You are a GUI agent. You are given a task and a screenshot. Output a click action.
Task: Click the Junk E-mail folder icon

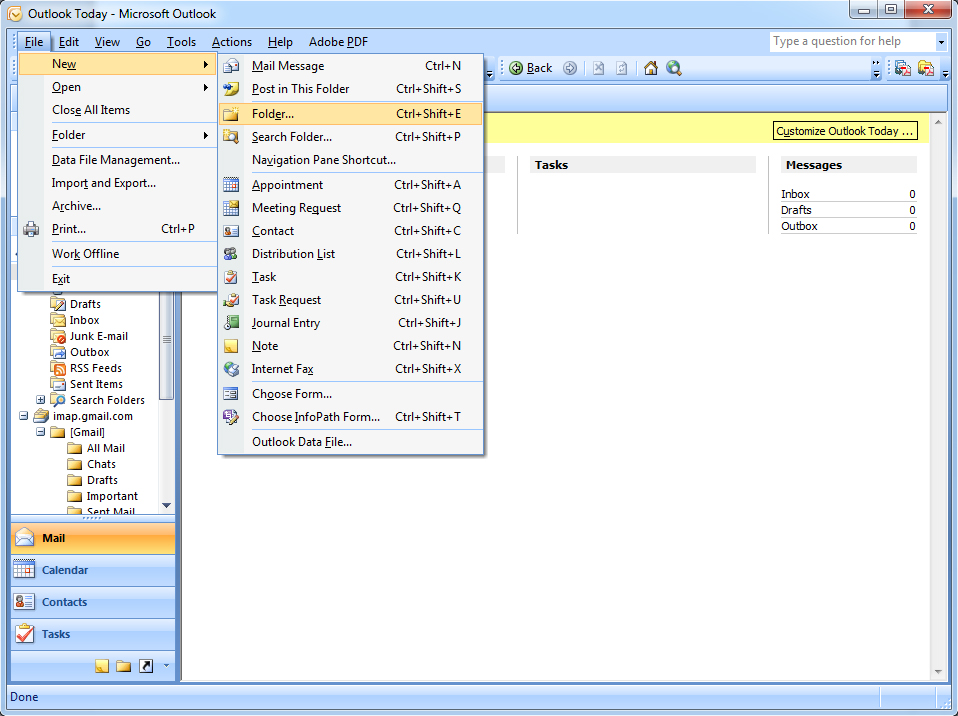tap(59, 337)
